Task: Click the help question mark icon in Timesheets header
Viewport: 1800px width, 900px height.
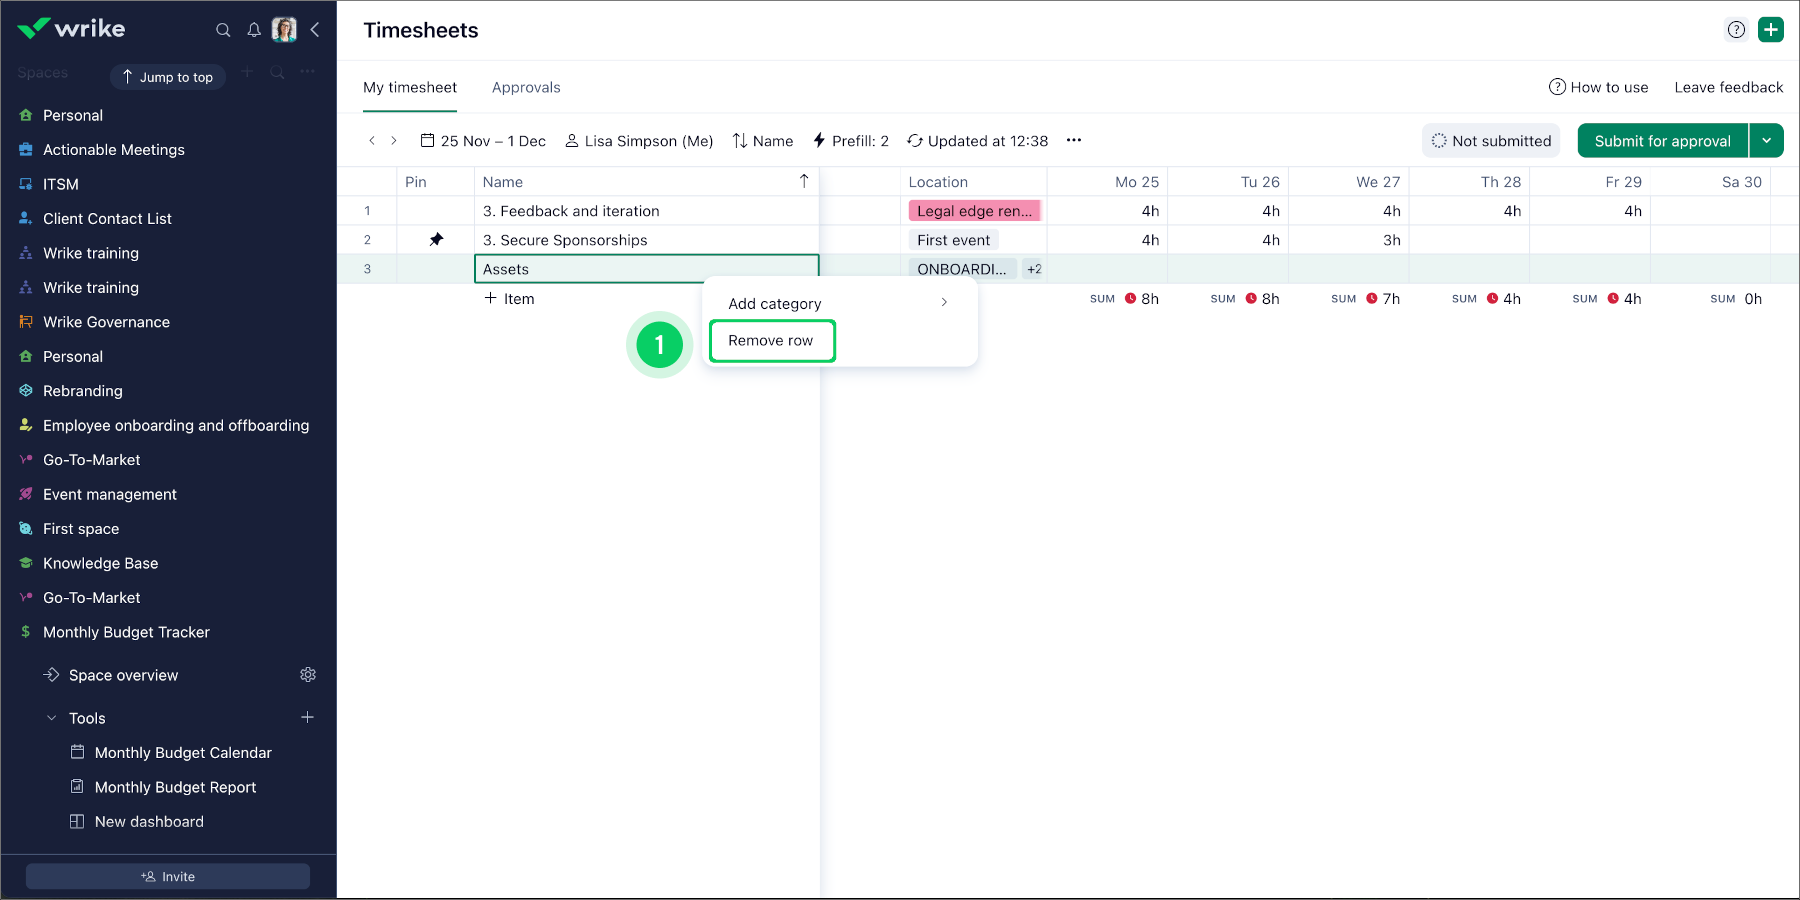Action: (1736, 30)
